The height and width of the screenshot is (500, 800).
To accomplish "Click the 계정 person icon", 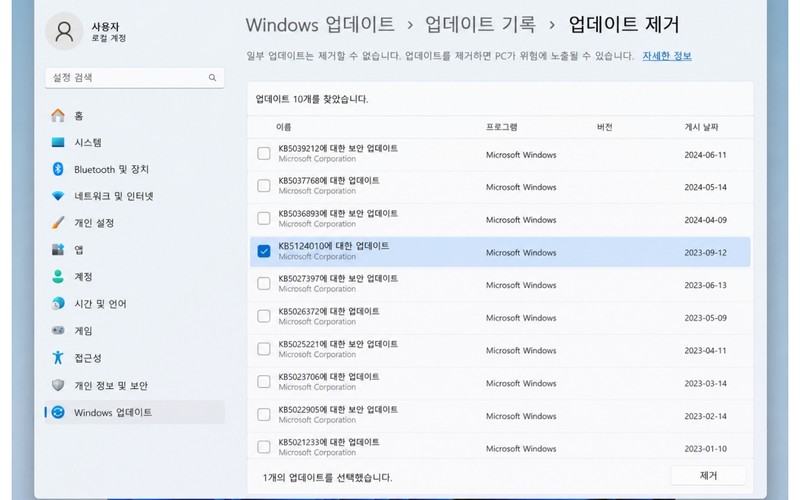I will pyautogui.click(x=58, y=277).
